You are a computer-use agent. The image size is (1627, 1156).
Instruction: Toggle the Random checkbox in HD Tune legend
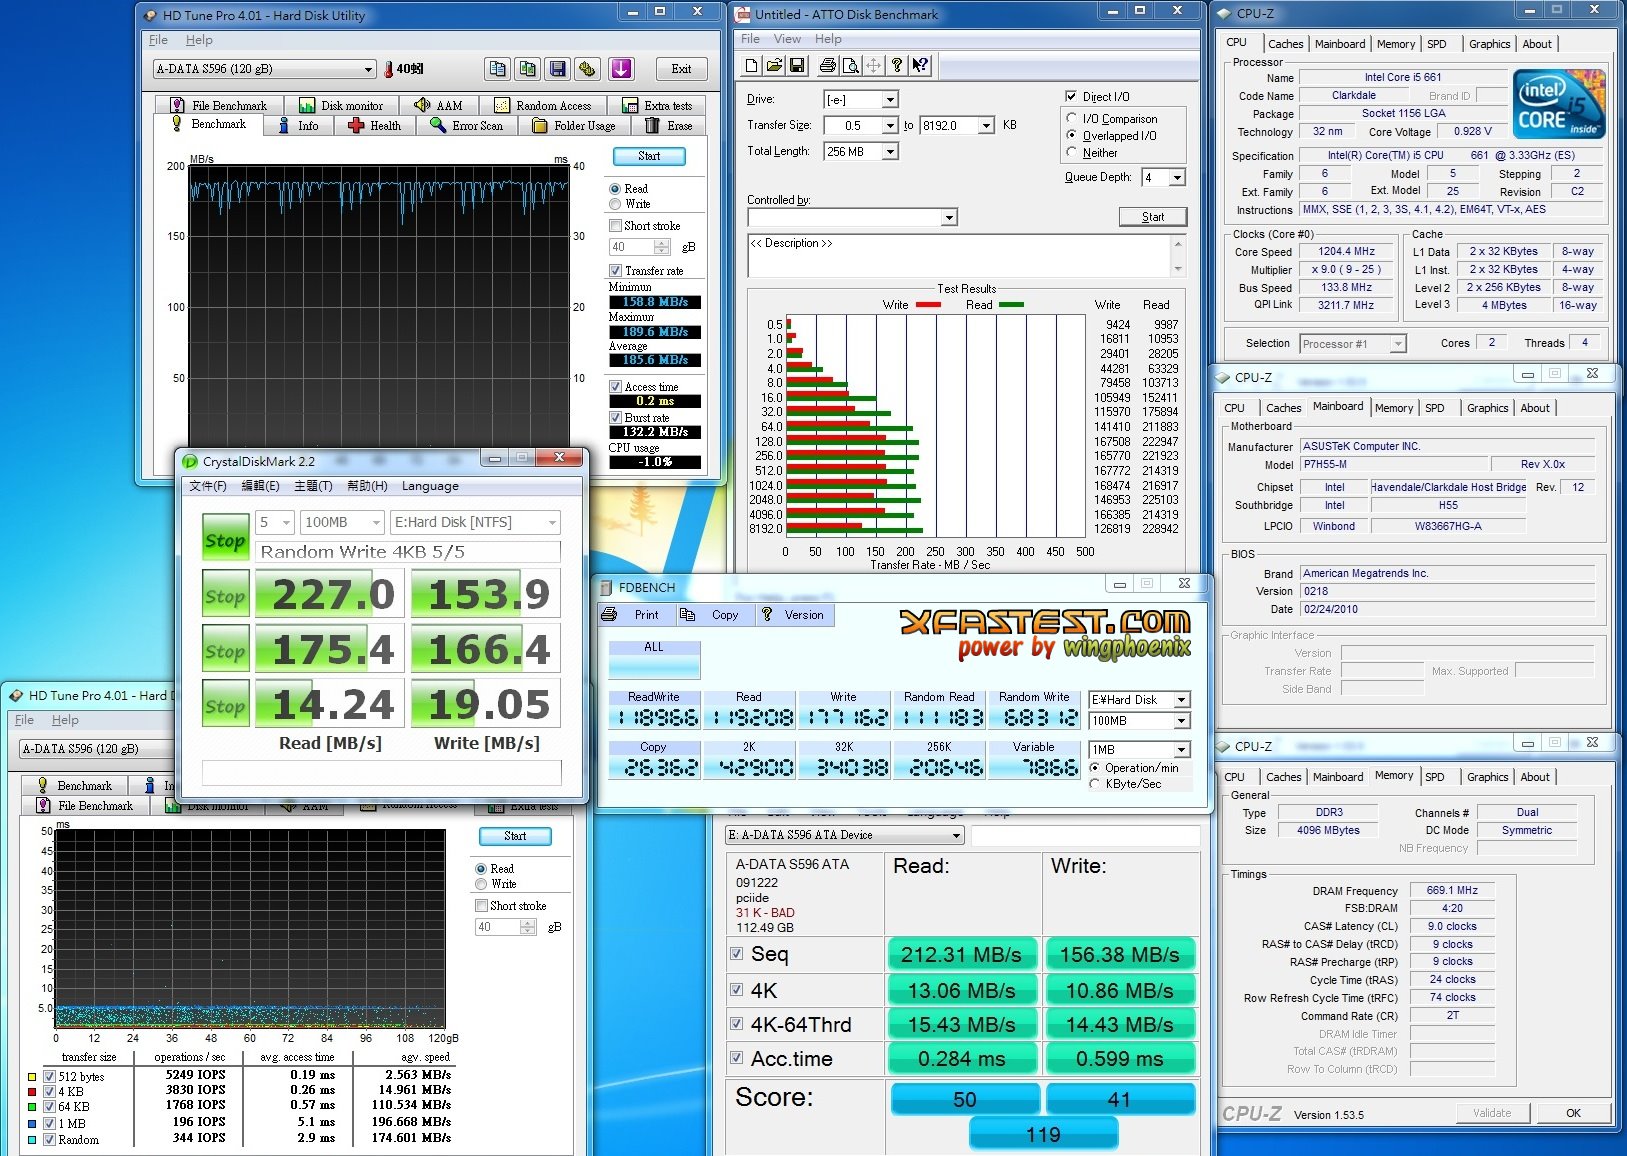click(x=49, y=1139)
